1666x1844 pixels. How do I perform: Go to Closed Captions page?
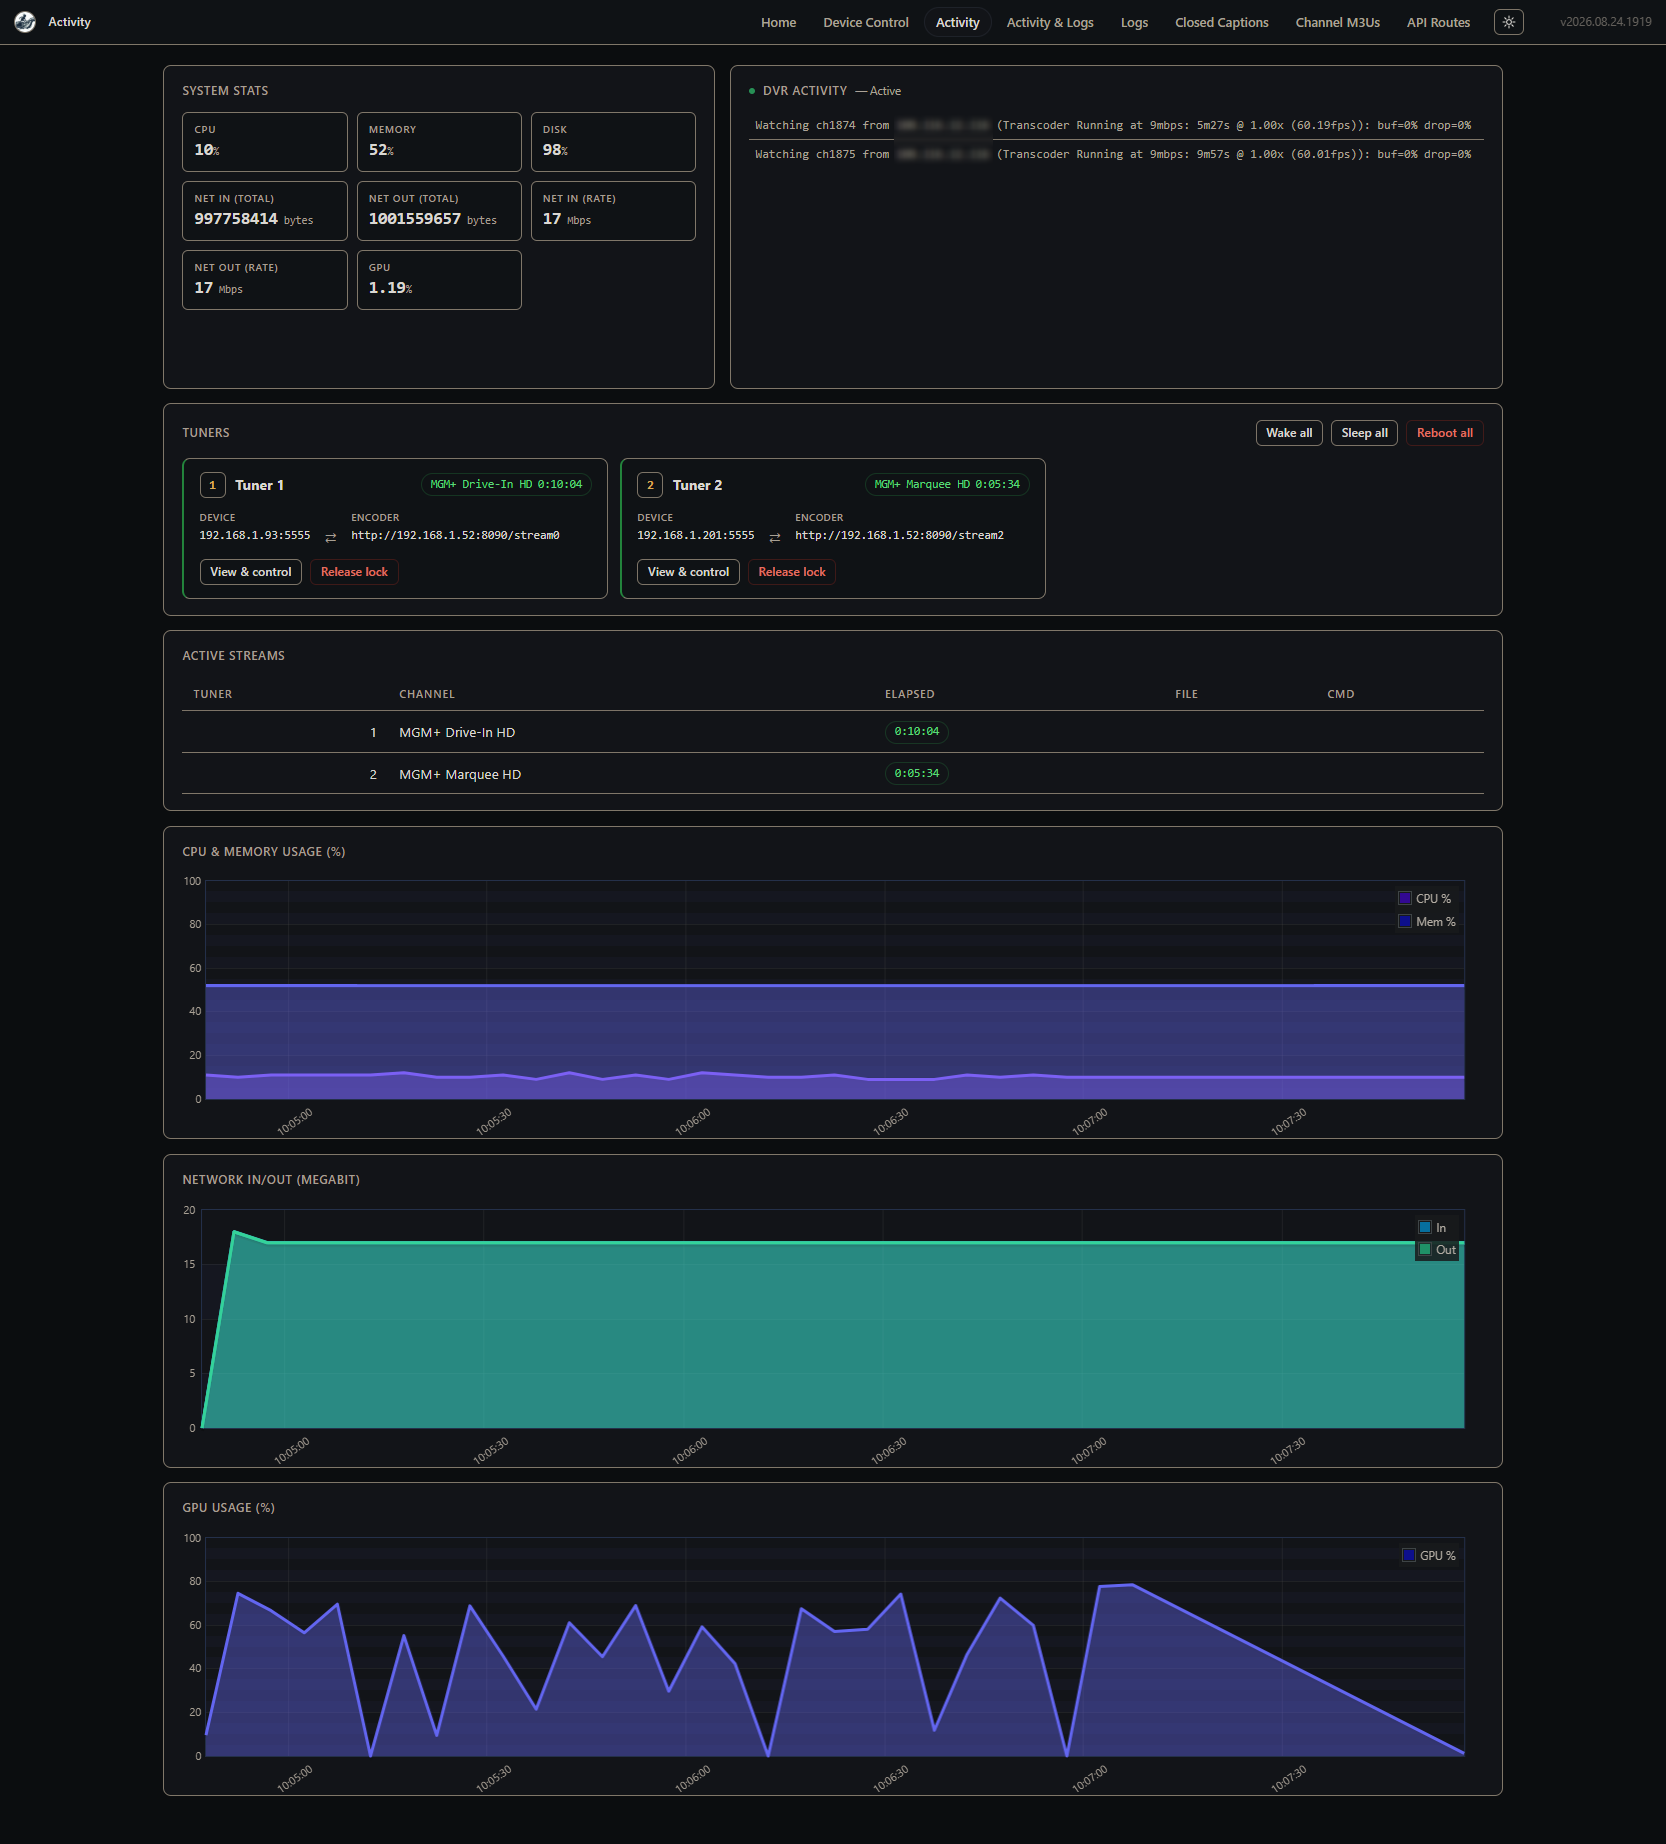tap(1221, 22)
